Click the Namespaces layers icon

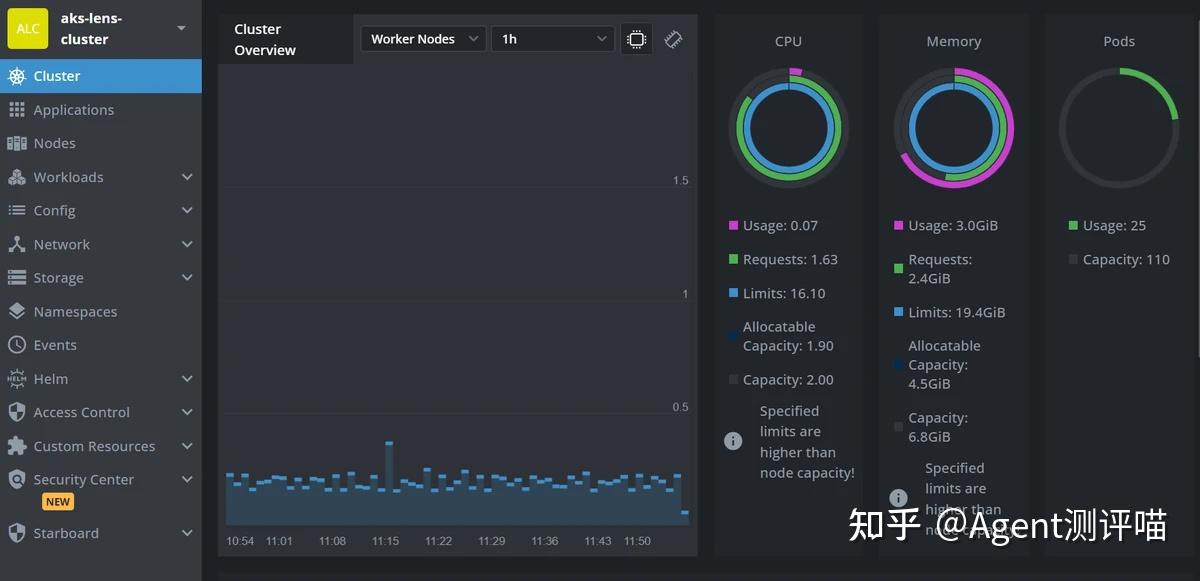point(16,311)
